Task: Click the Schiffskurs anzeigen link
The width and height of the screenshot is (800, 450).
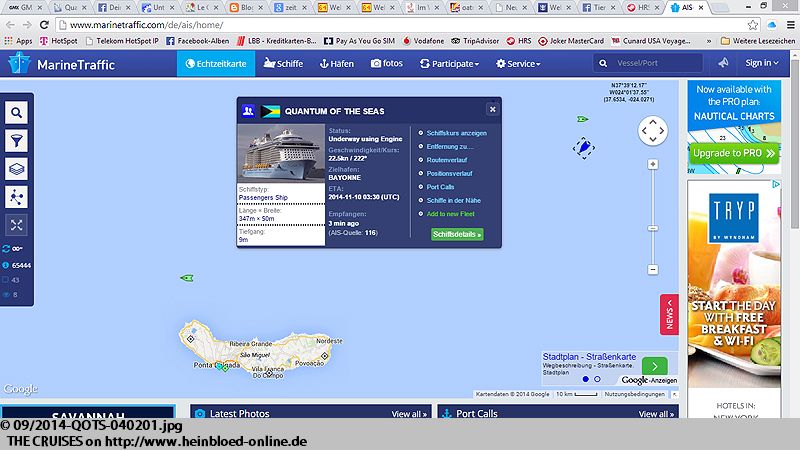Action: point(457,133)
